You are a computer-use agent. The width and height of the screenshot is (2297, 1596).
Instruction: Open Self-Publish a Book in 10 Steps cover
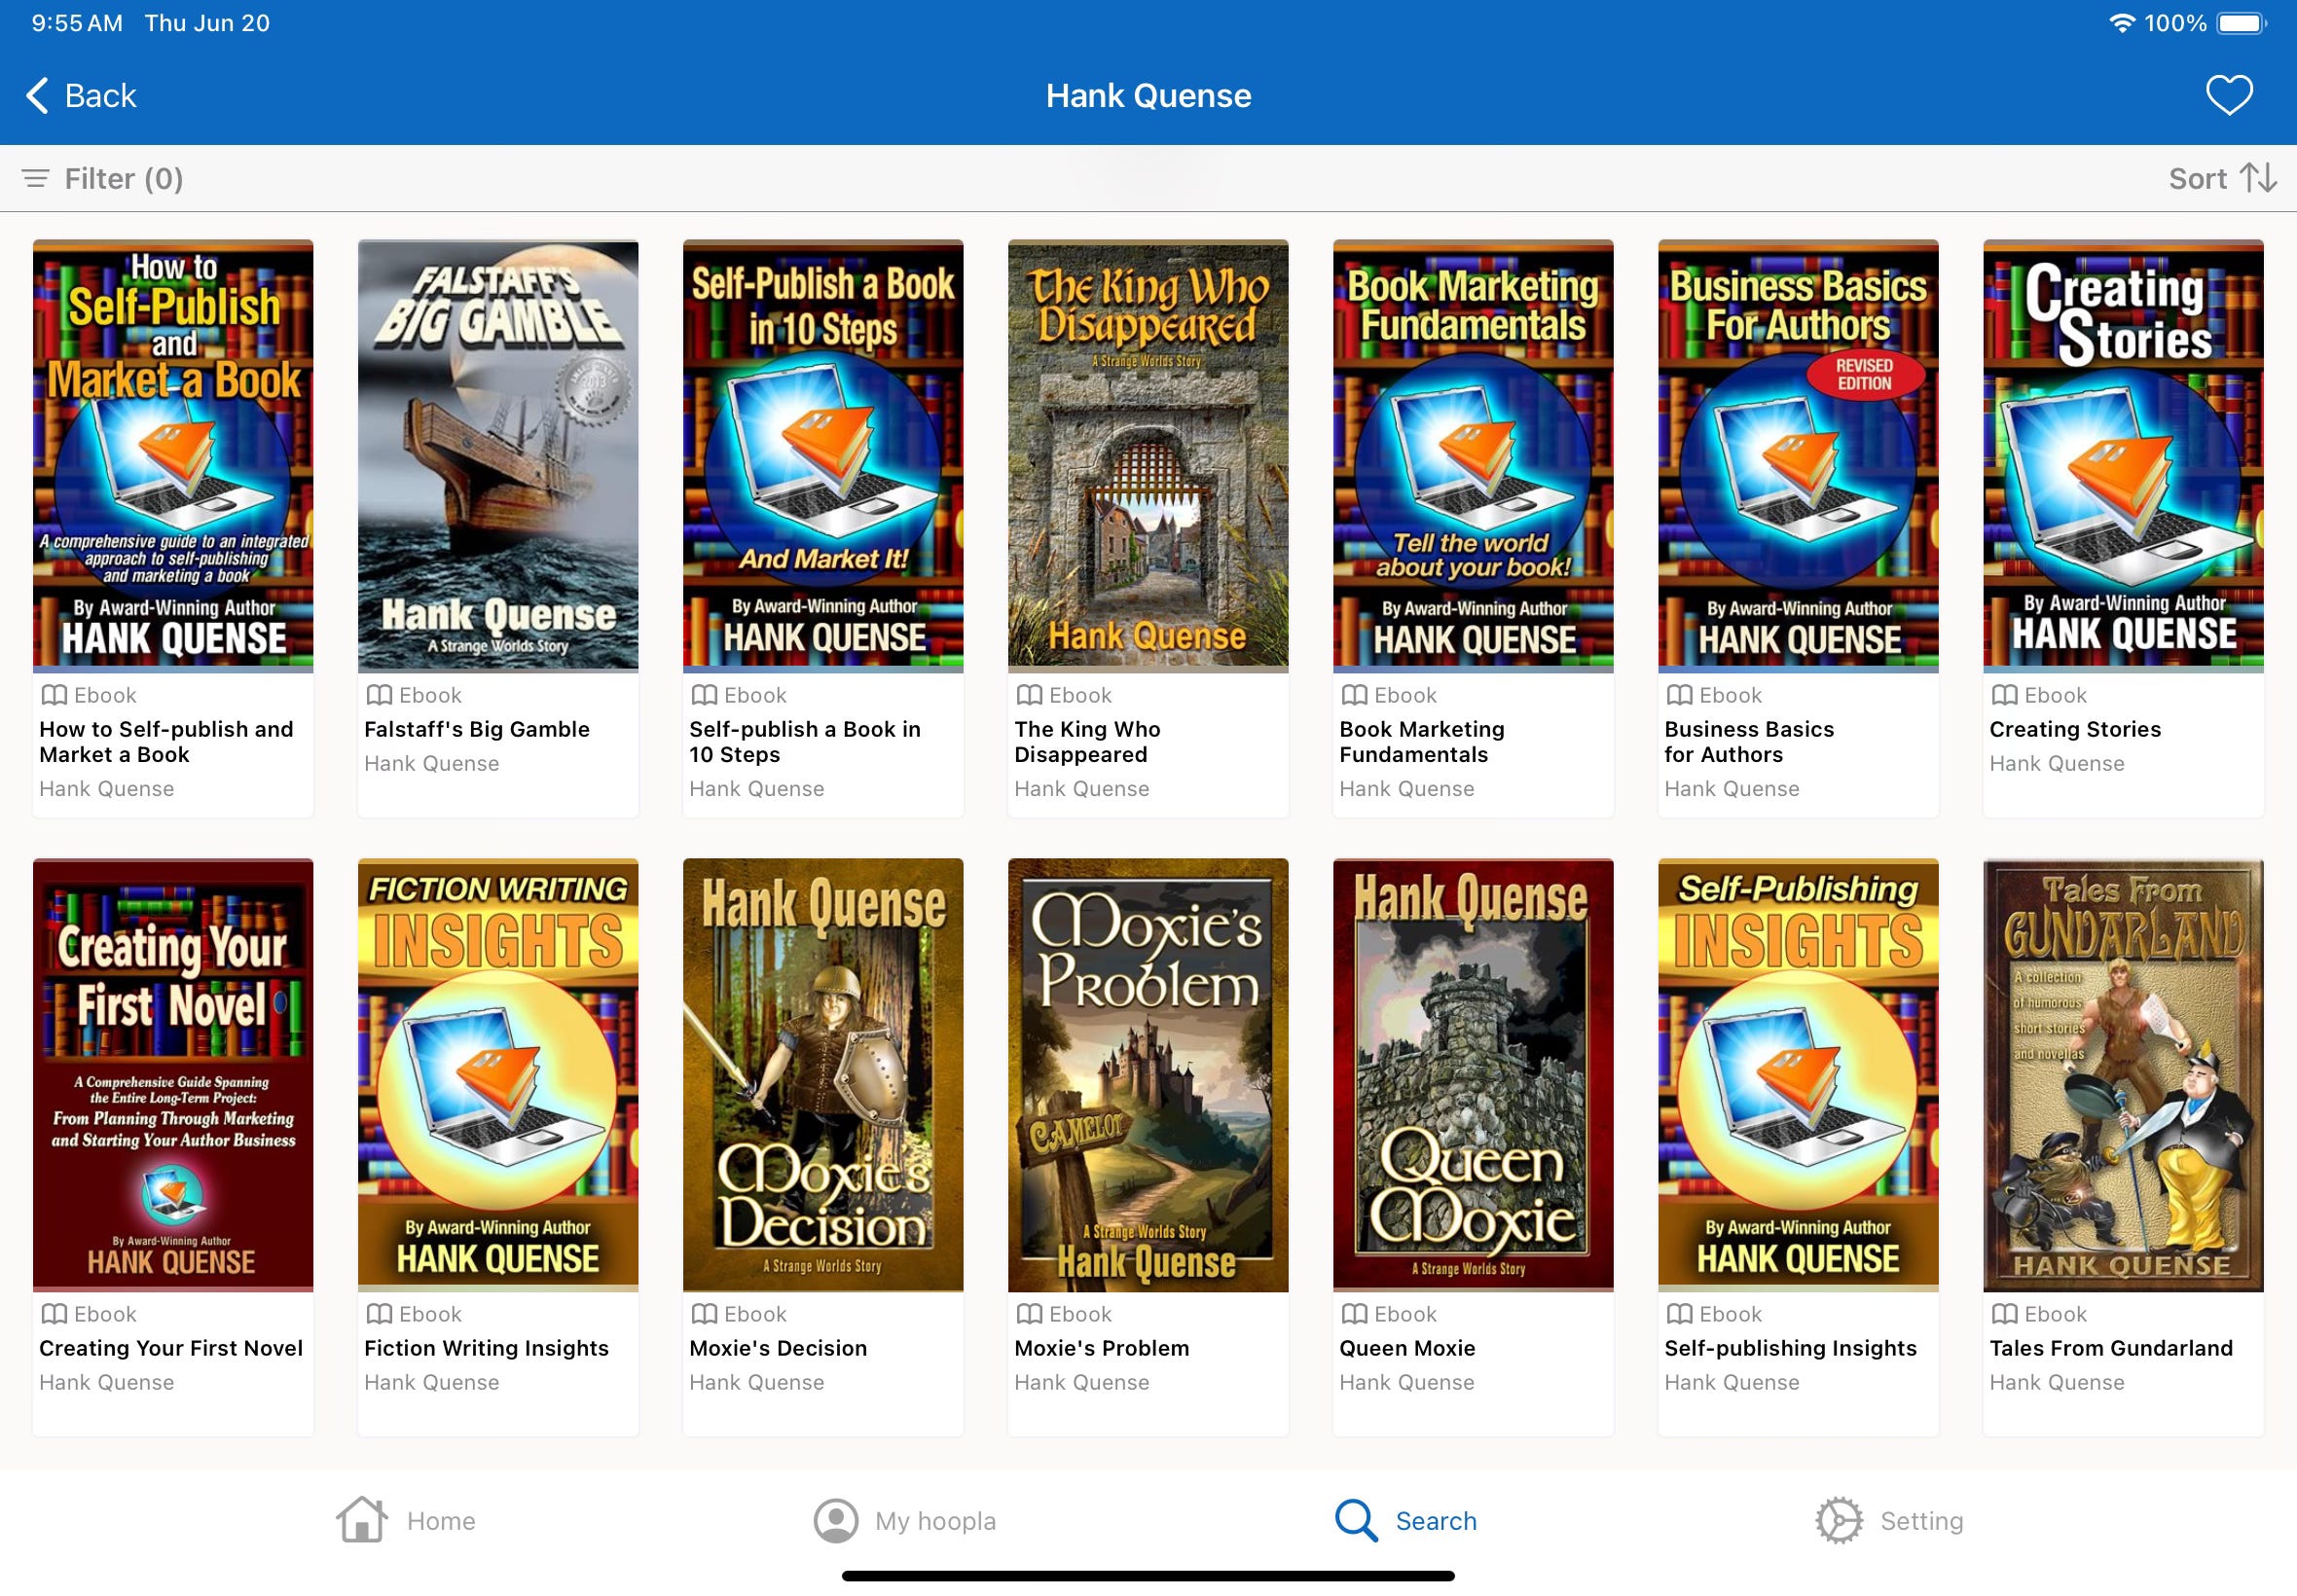pyautogui.click(x=823, y=456)
